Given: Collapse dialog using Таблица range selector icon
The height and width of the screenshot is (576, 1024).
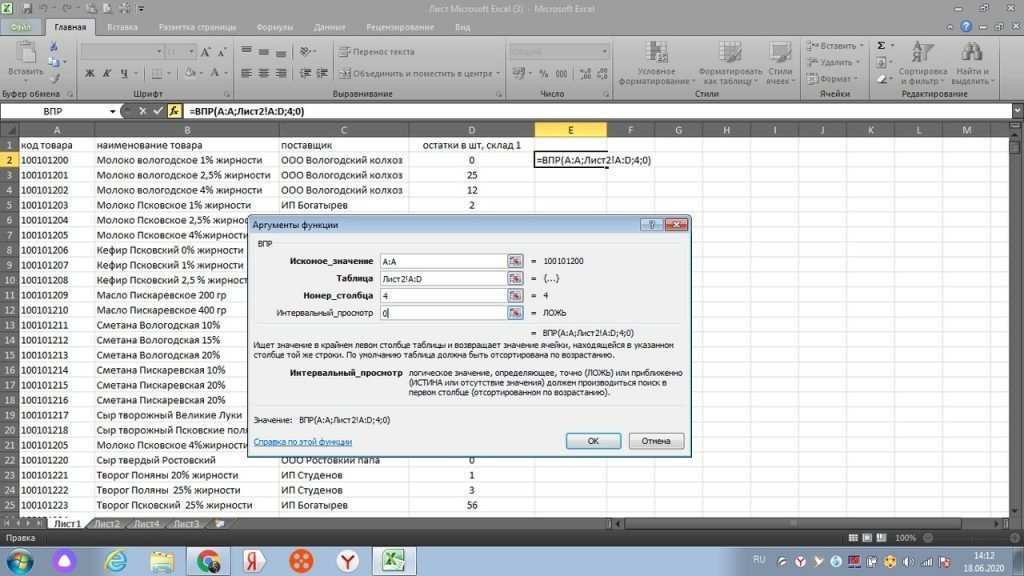Looking at the screenshot, I should 515,278.
